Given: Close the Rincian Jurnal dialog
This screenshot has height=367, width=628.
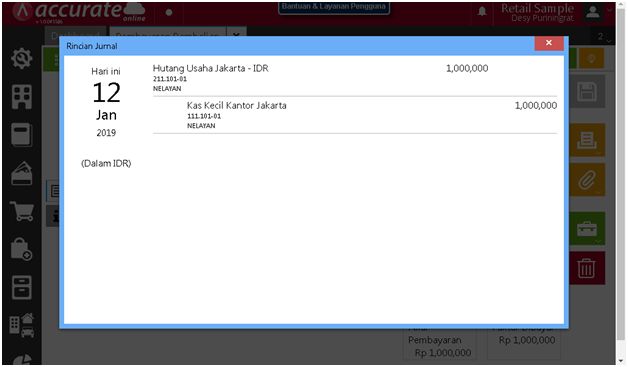Looking at the screenshot, I should 549,43.
